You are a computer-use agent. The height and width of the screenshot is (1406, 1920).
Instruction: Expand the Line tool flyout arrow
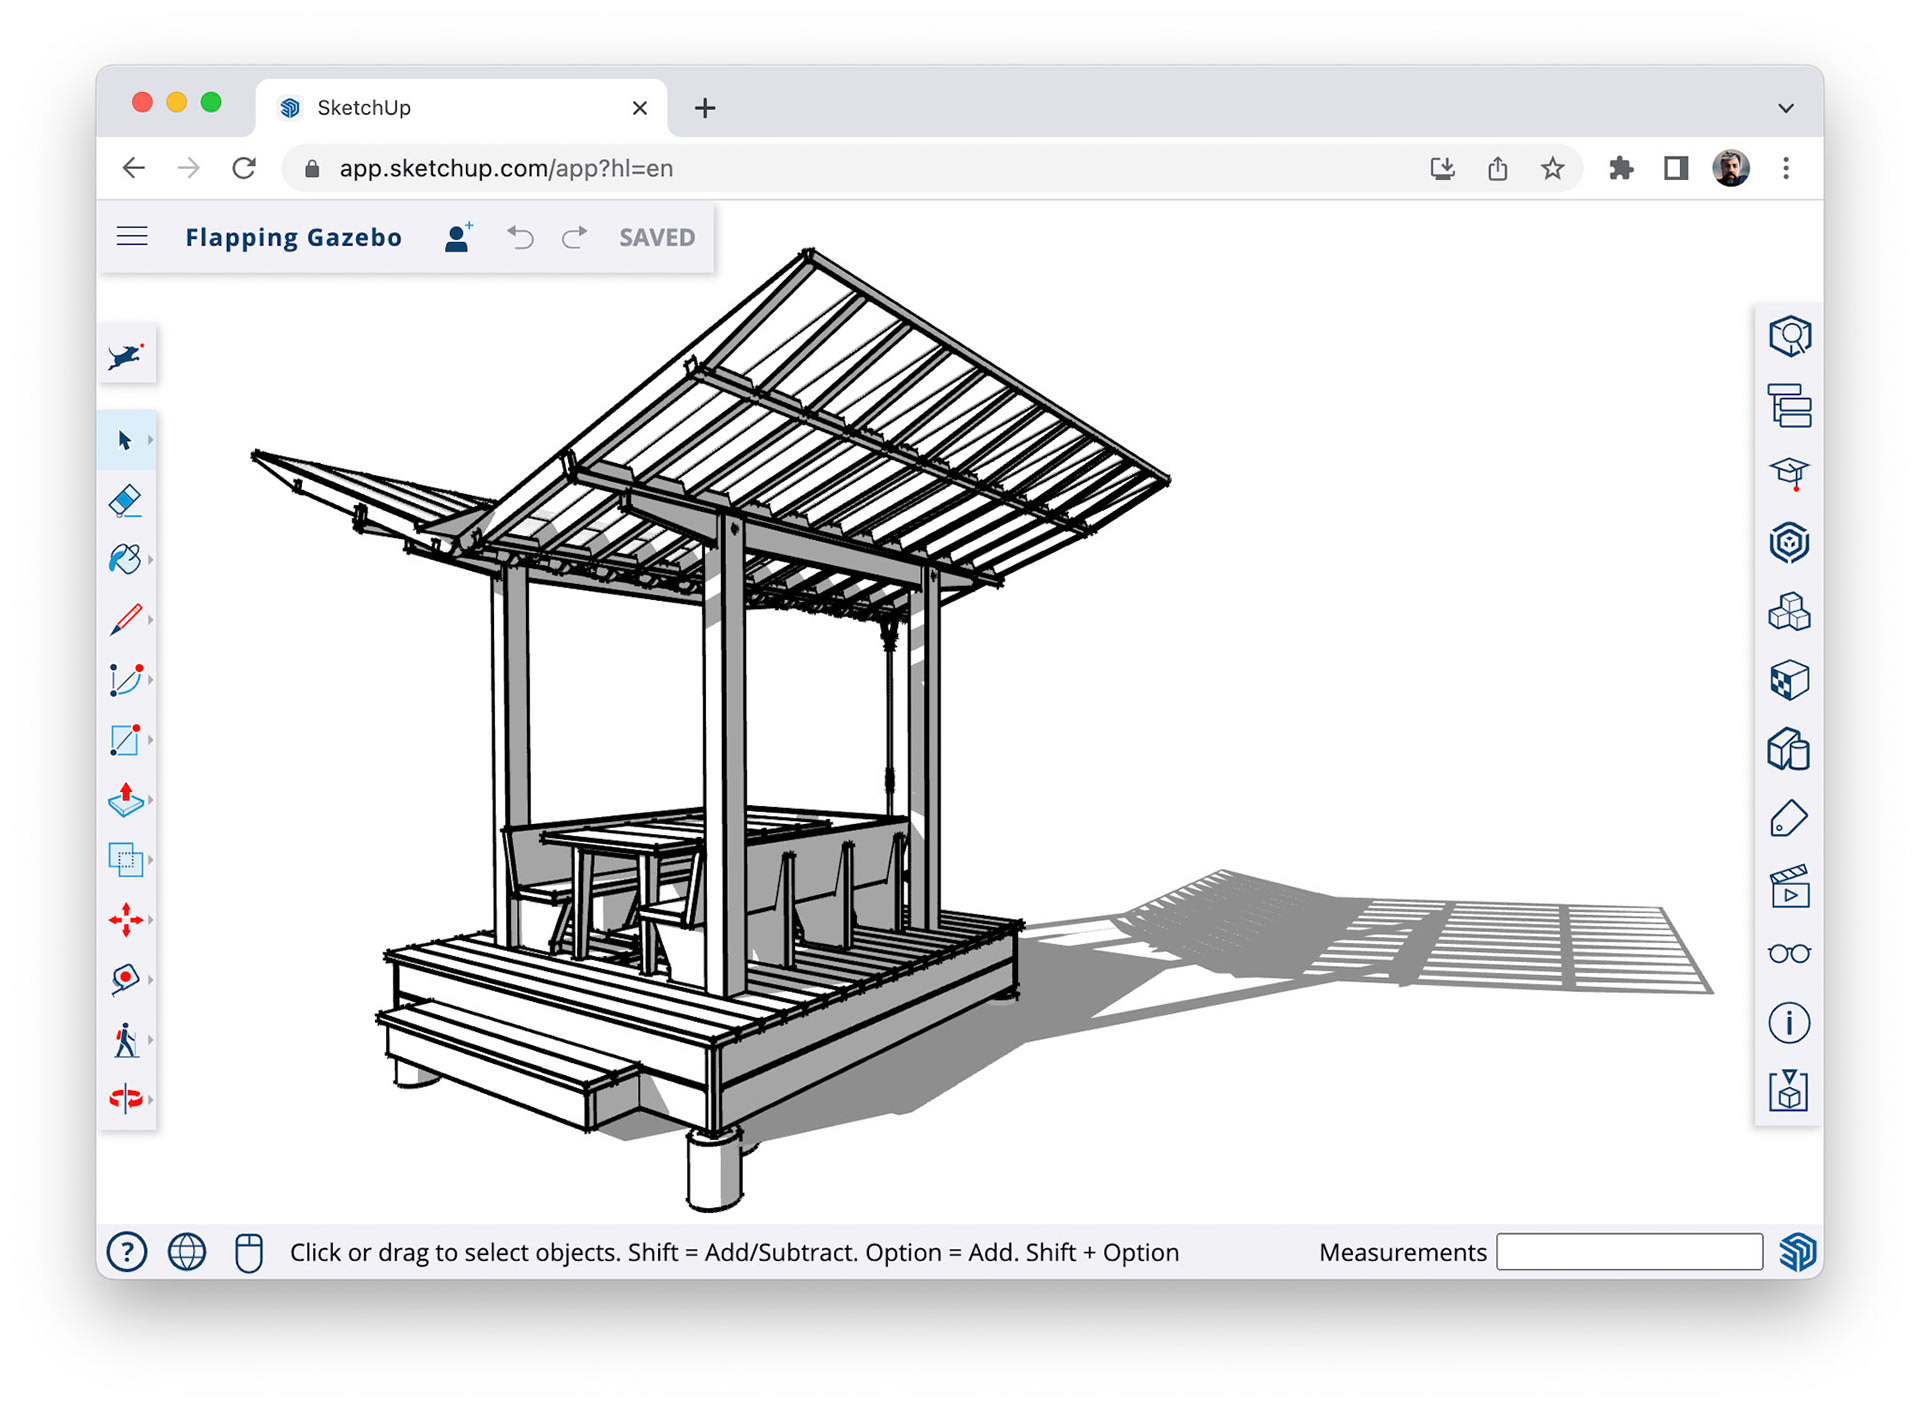pyautogui.click(x=150, y=620)
